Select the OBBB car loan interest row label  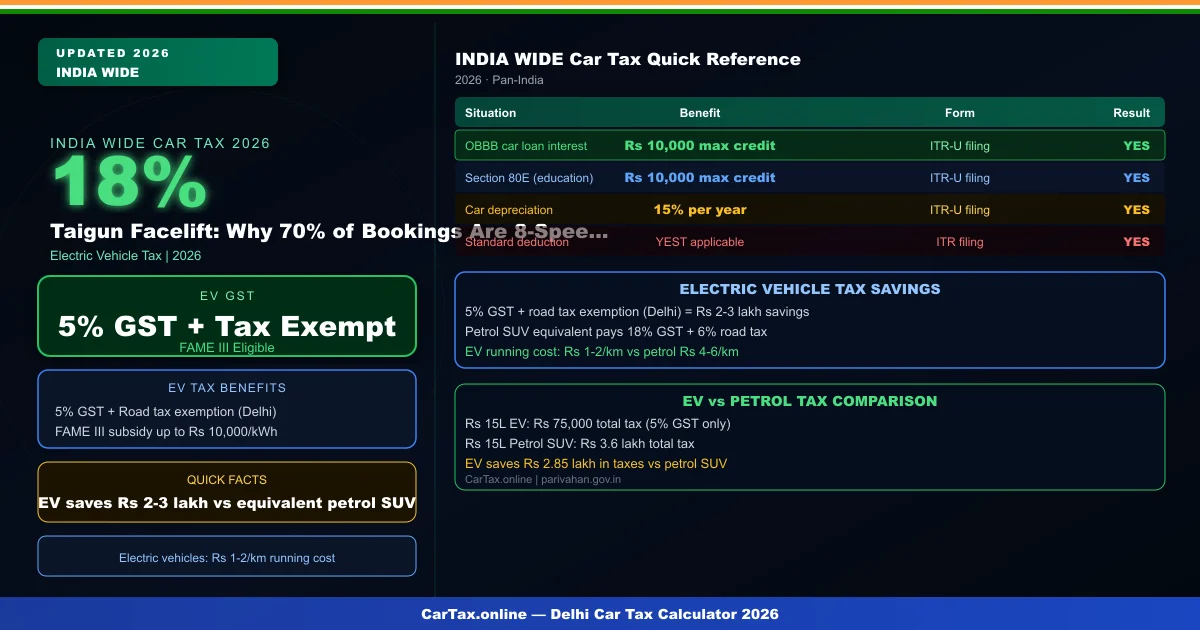point(526,146)
